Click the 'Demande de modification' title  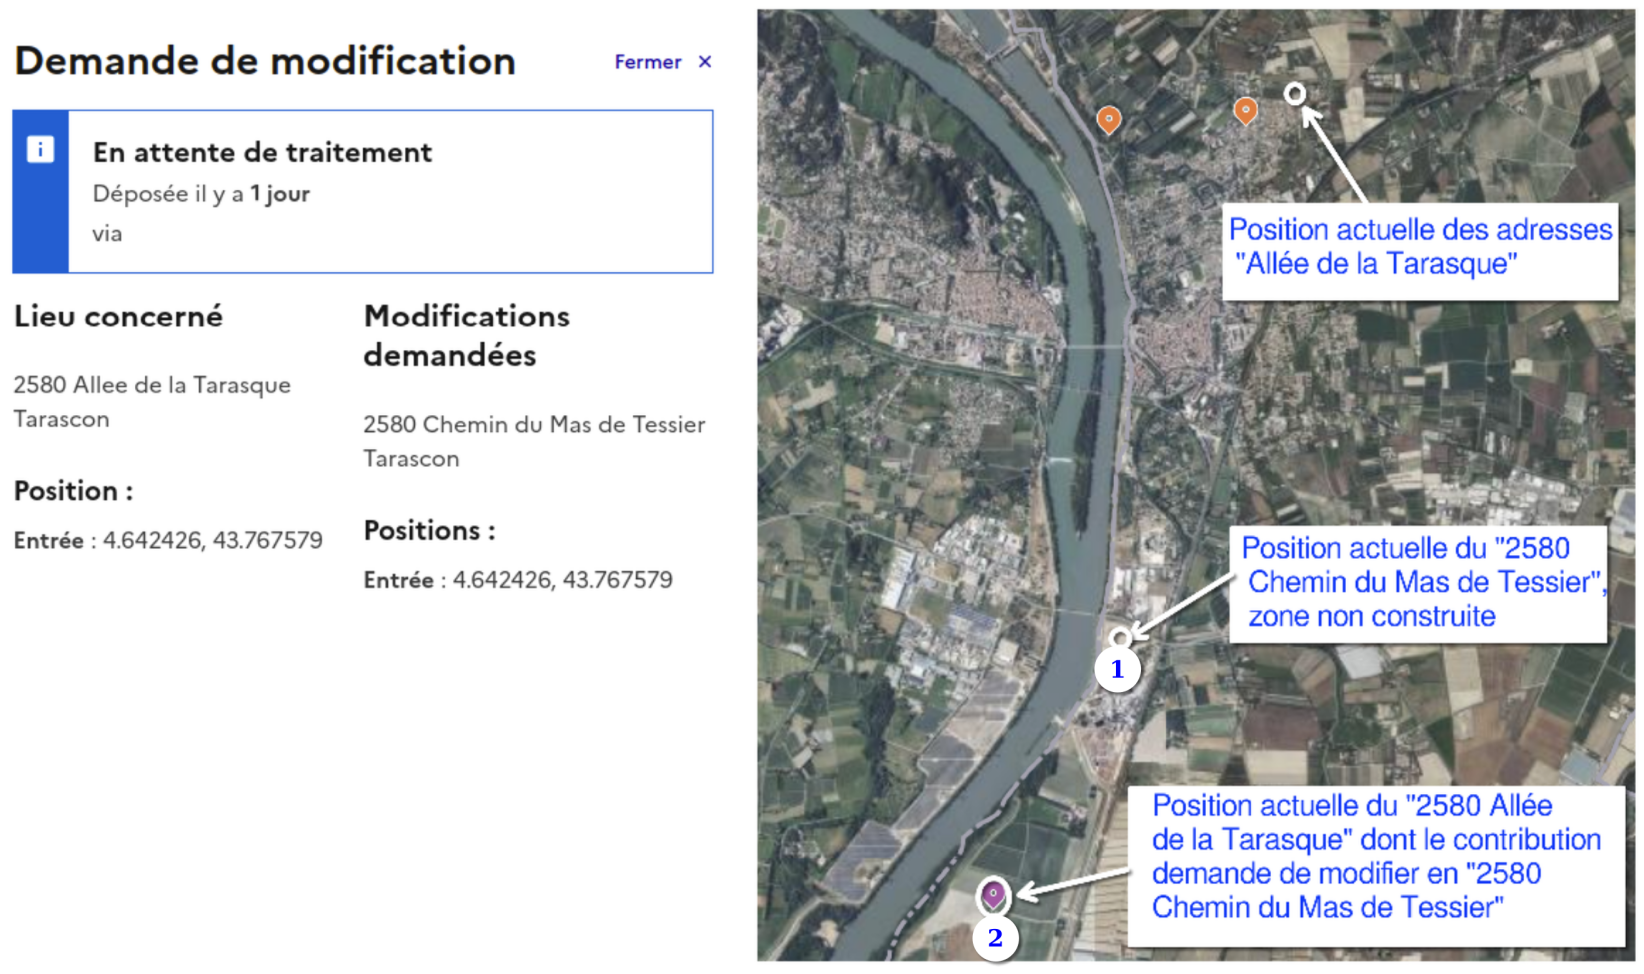(265, 61)
